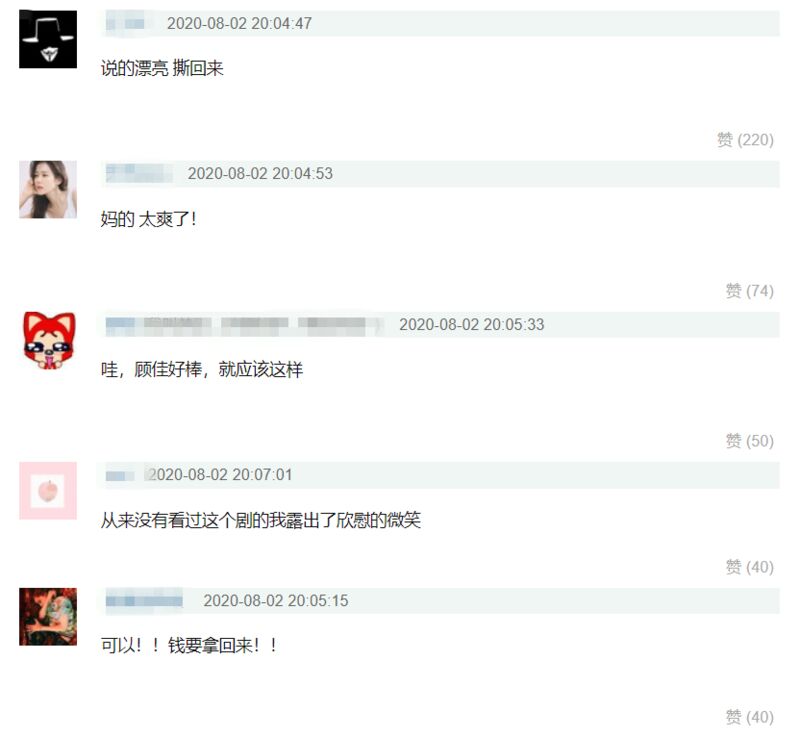Like the comment with 赞 (74)
800x737 pixels.
749,291
